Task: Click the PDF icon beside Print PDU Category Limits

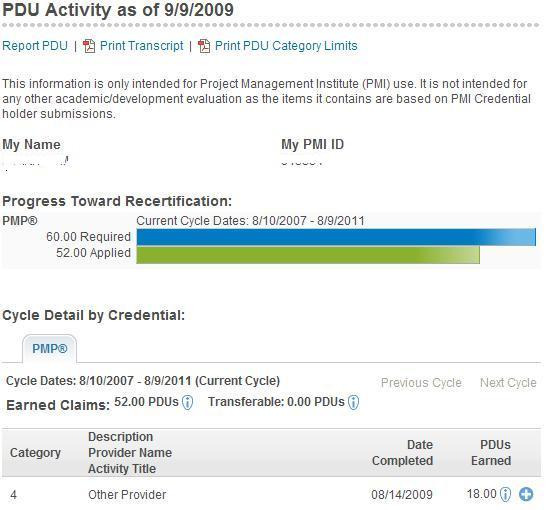Action: coord(204,46)
